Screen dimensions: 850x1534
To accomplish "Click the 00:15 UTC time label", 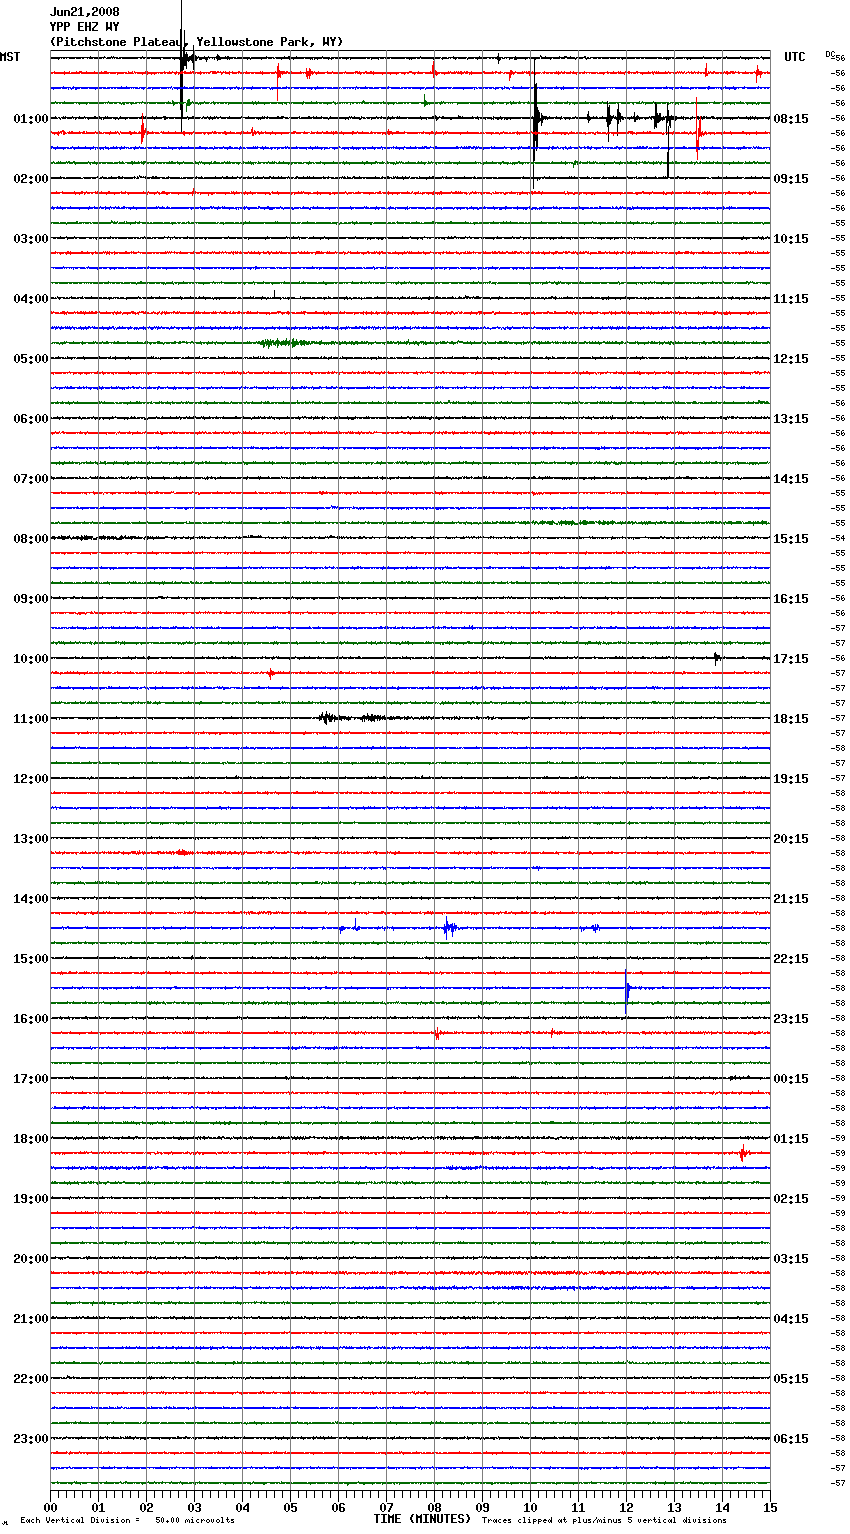I will [791, 1078].
